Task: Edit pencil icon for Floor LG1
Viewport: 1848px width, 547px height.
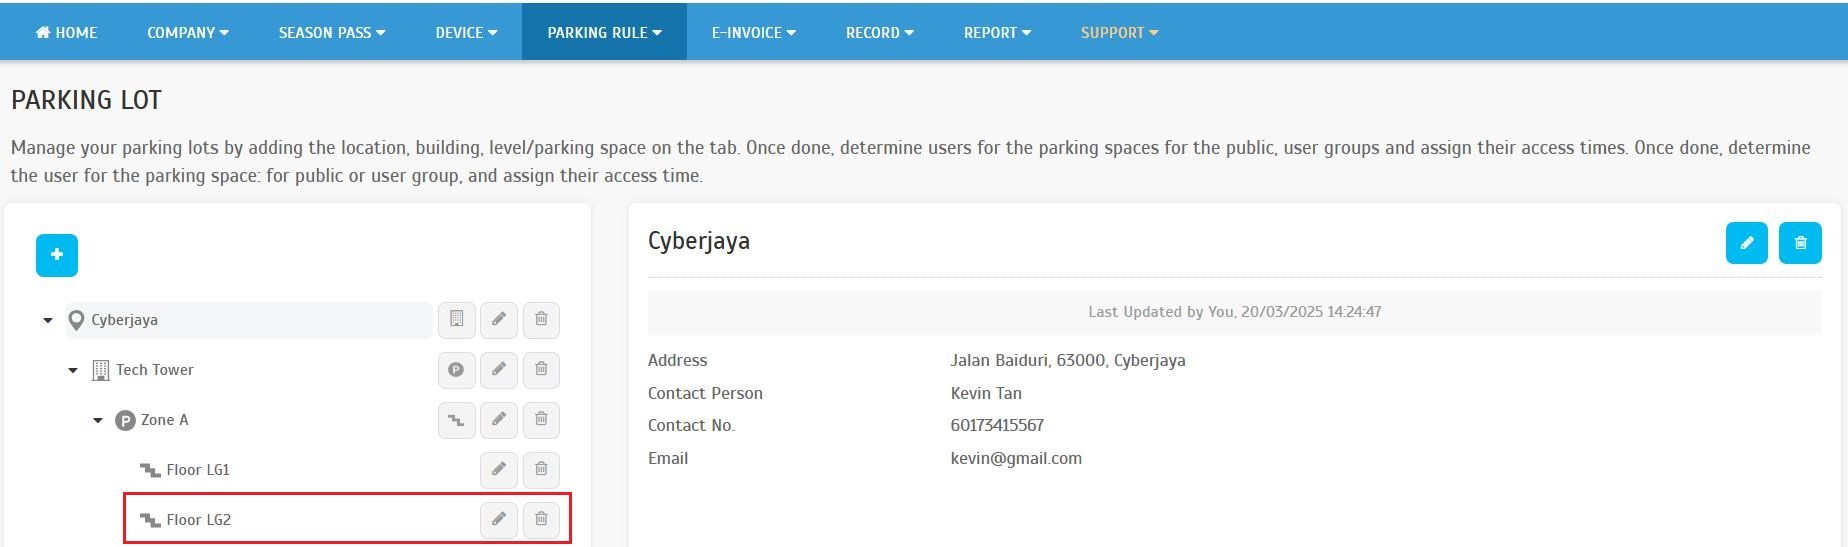Action: [498, 470]
